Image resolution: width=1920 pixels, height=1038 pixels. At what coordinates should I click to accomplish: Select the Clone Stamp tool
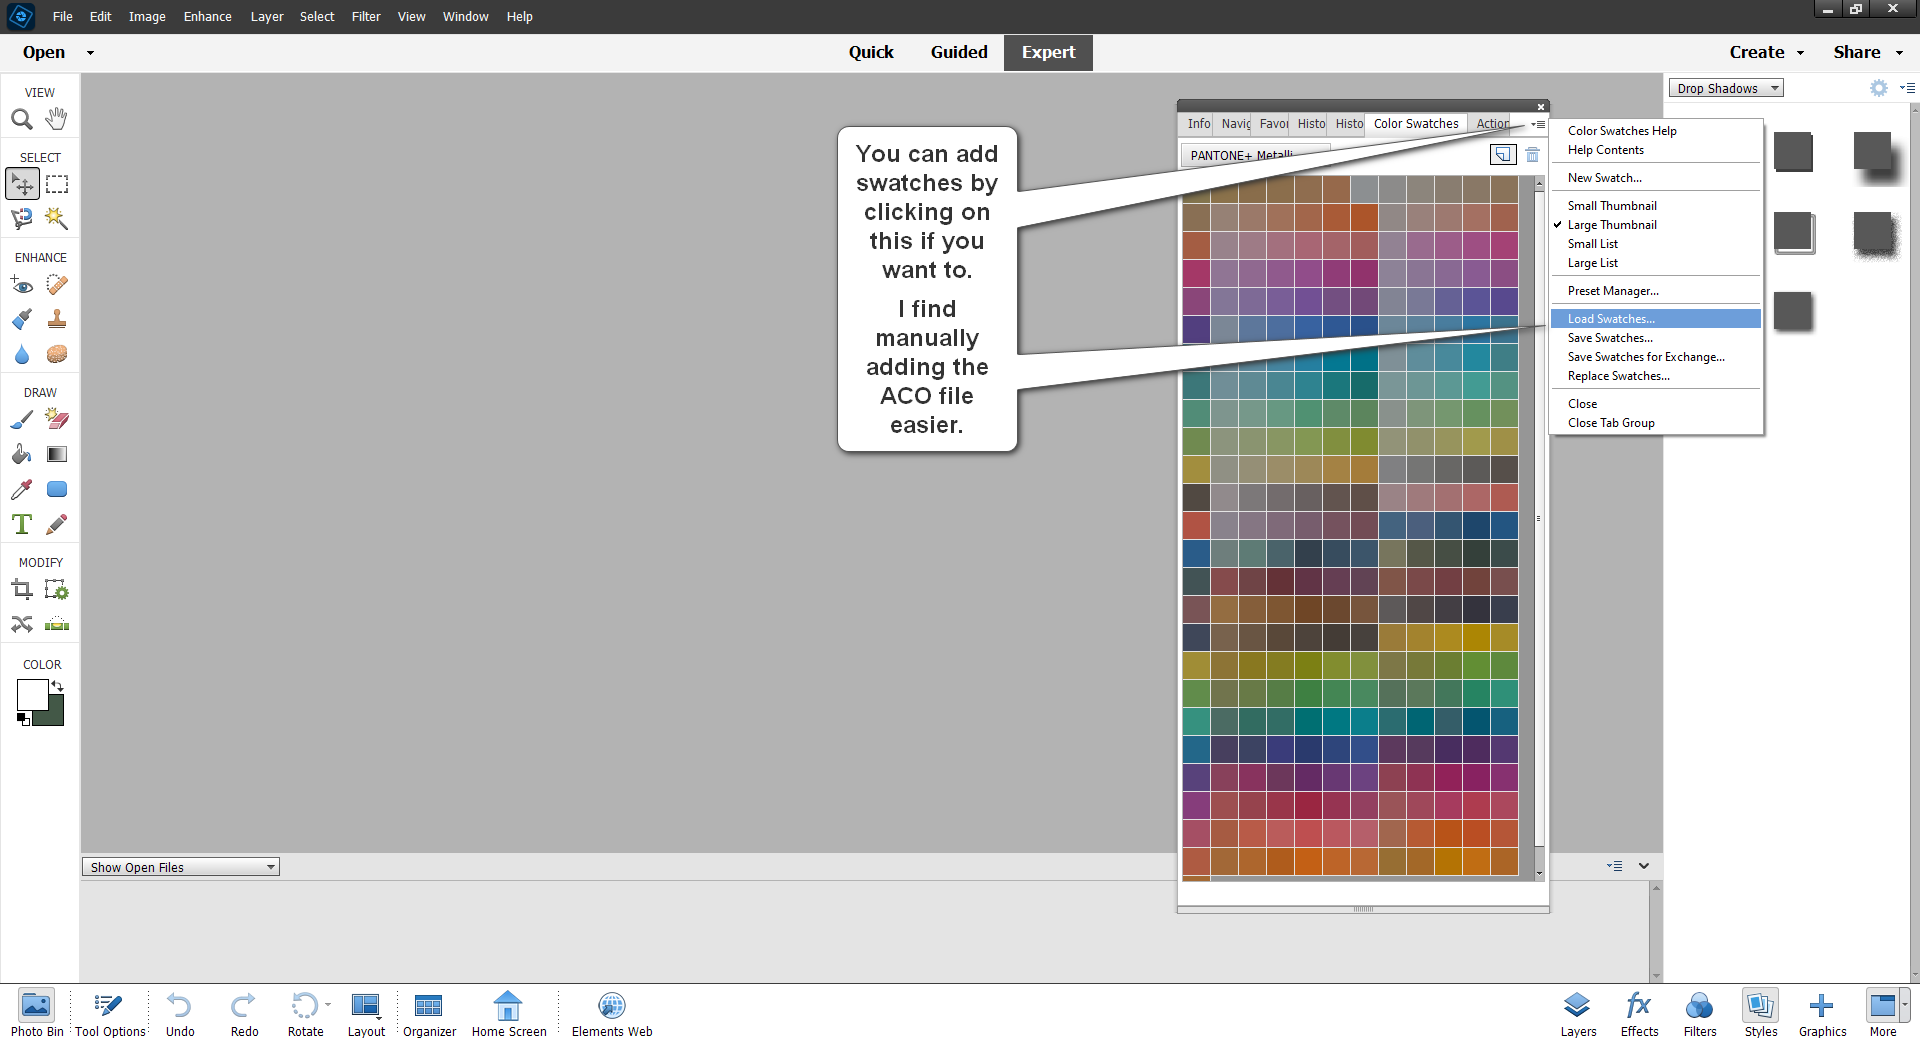(56, 318)
